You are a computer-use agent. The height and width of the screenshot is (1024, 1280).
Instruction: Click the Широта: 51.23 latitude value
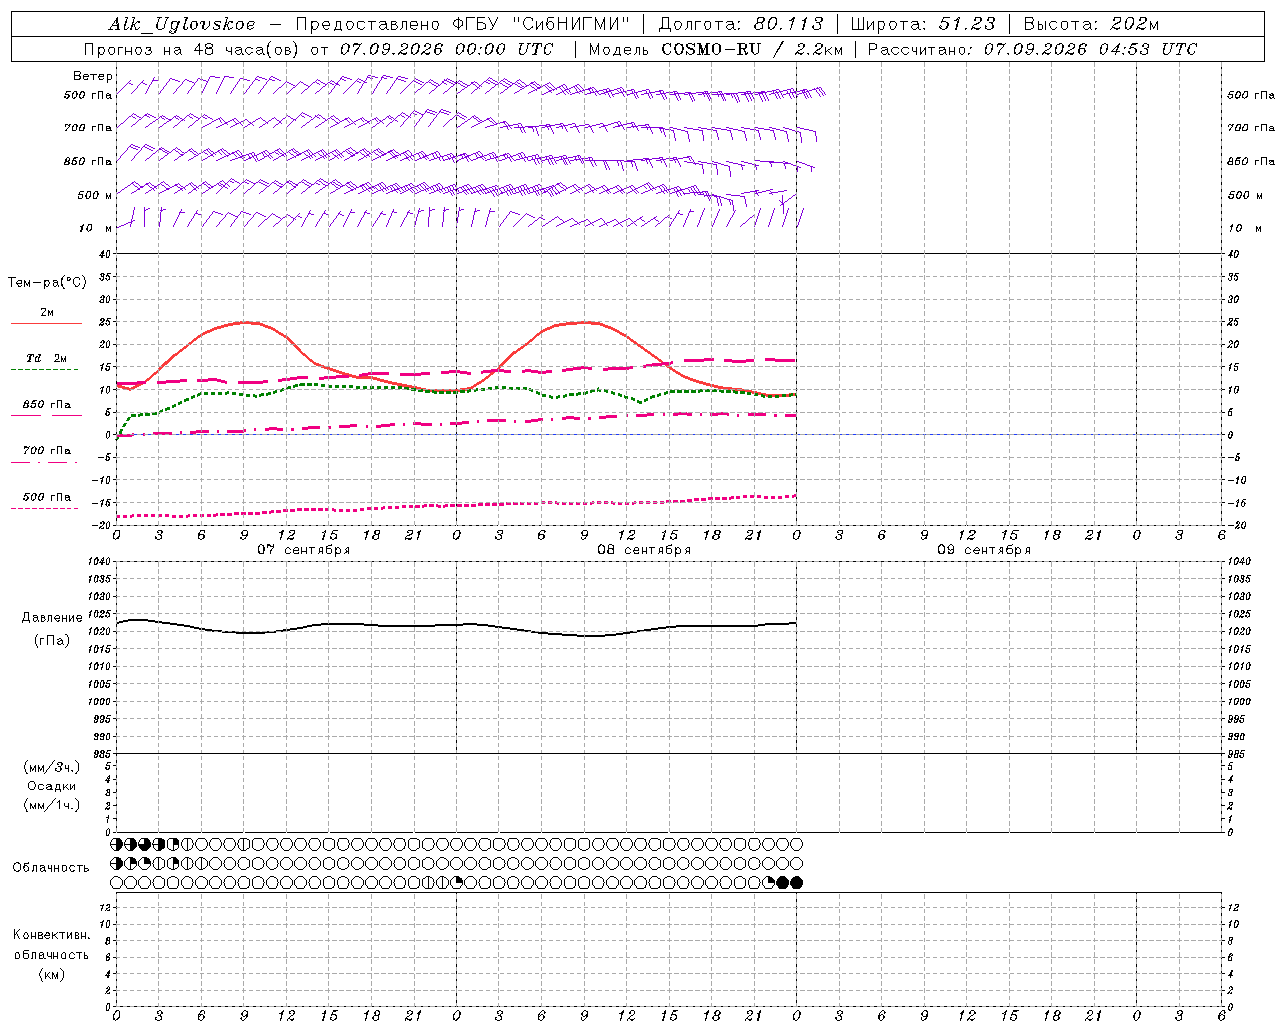coord(923,24)
